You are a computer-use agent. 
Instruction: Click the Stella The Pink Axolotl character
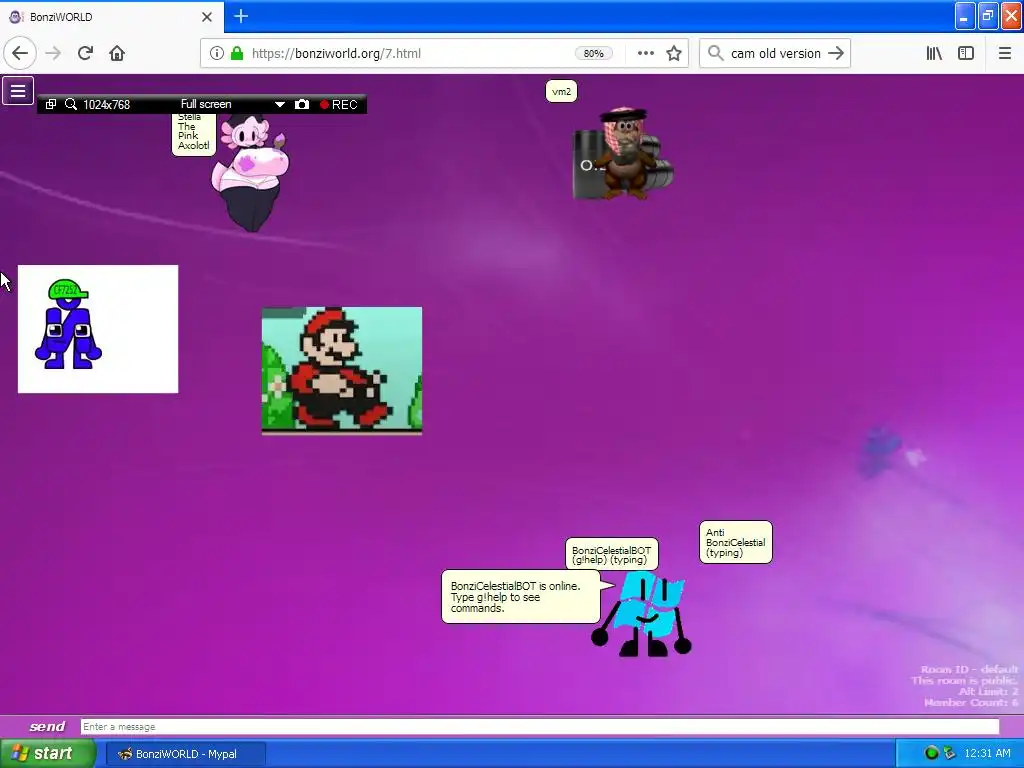pos(251,173)
